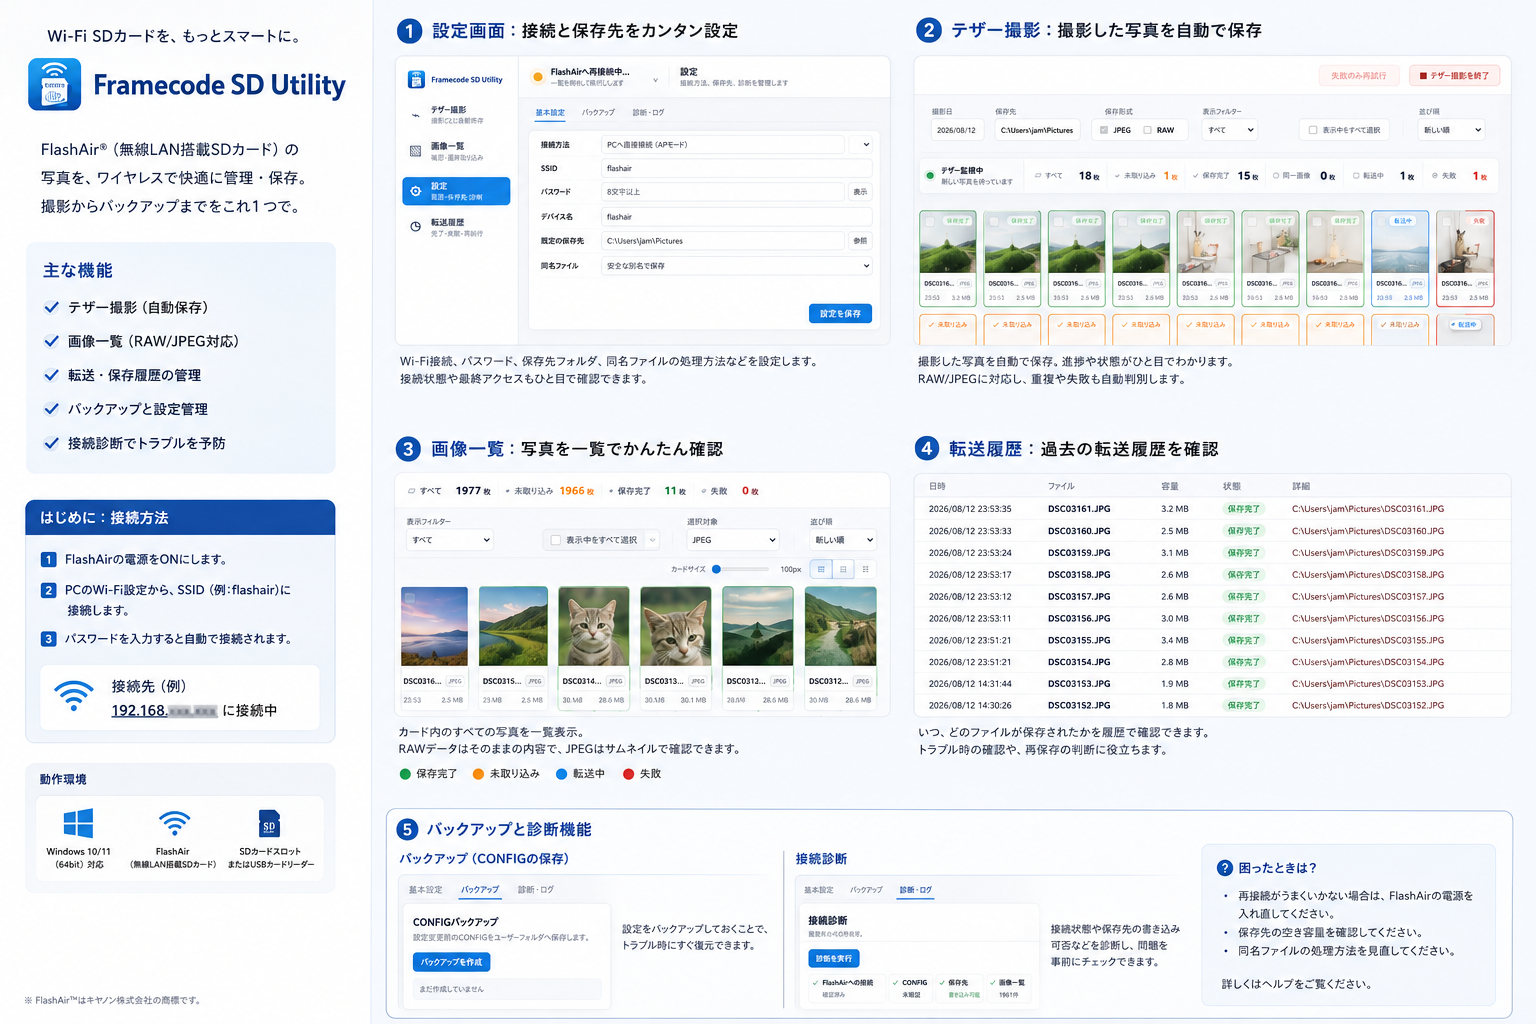Click the 診断を実行 button
This screenshot has height=1024, width=1536.
click(x=834, y=958)
